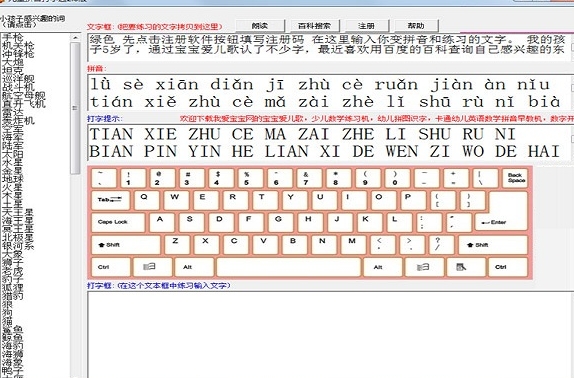Select 大炮 in the word list
The height and width of the screenshot is (378, 574).
click(13, 62)
